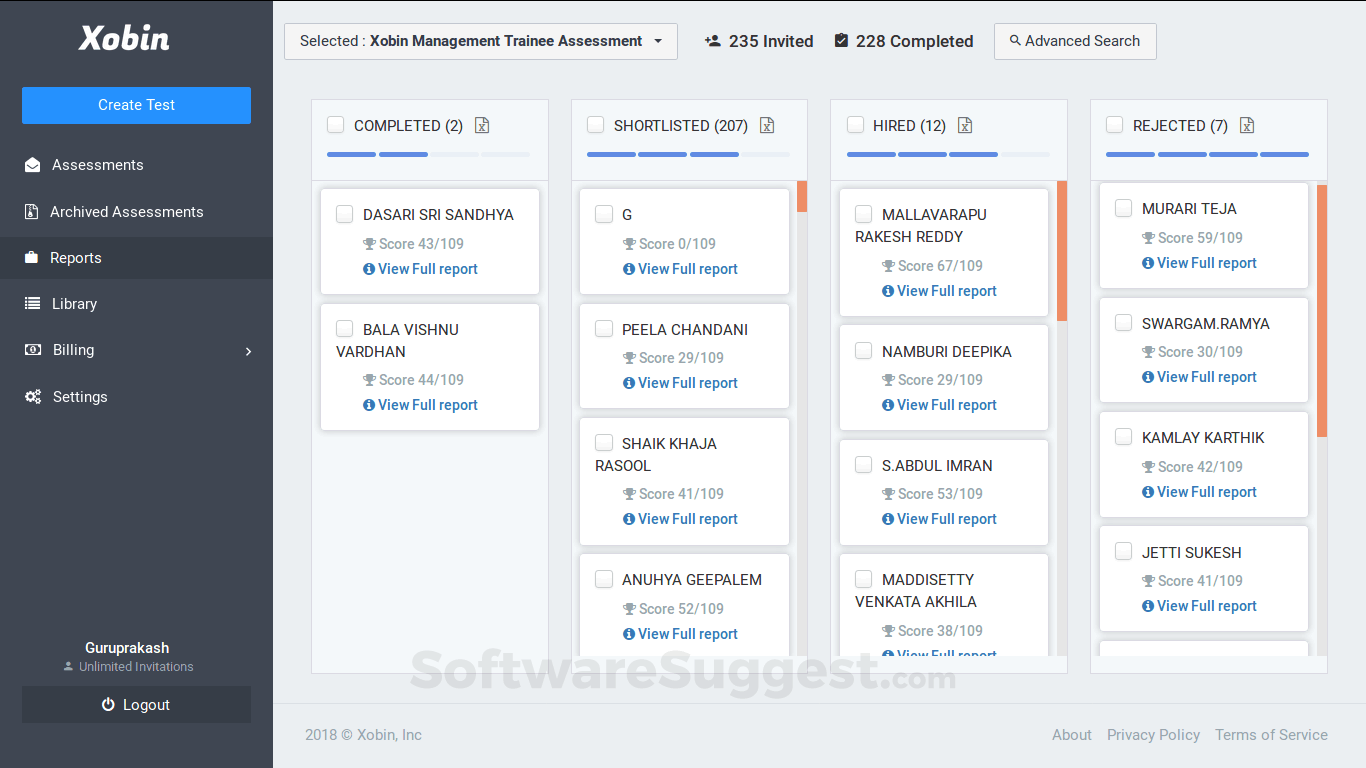Open Billing menu item
The width and height of the screenshot is (1366, 768).
(136, 350)
